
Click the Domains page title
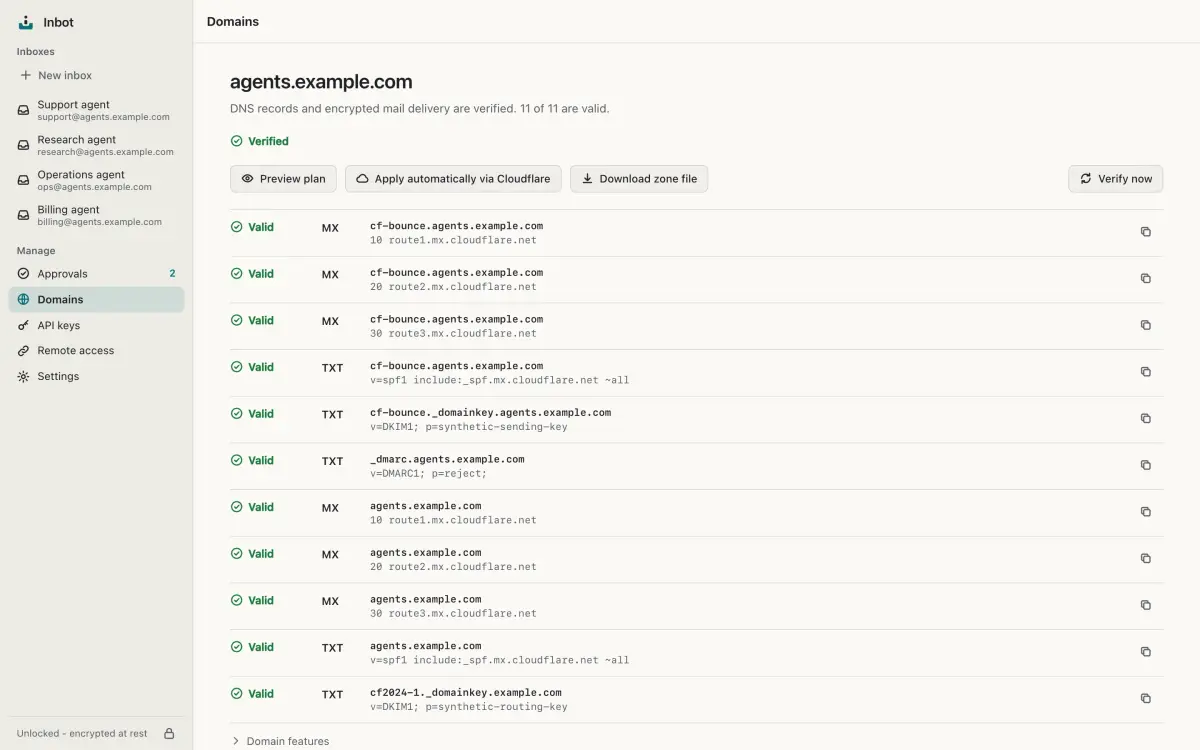point(233,22)
